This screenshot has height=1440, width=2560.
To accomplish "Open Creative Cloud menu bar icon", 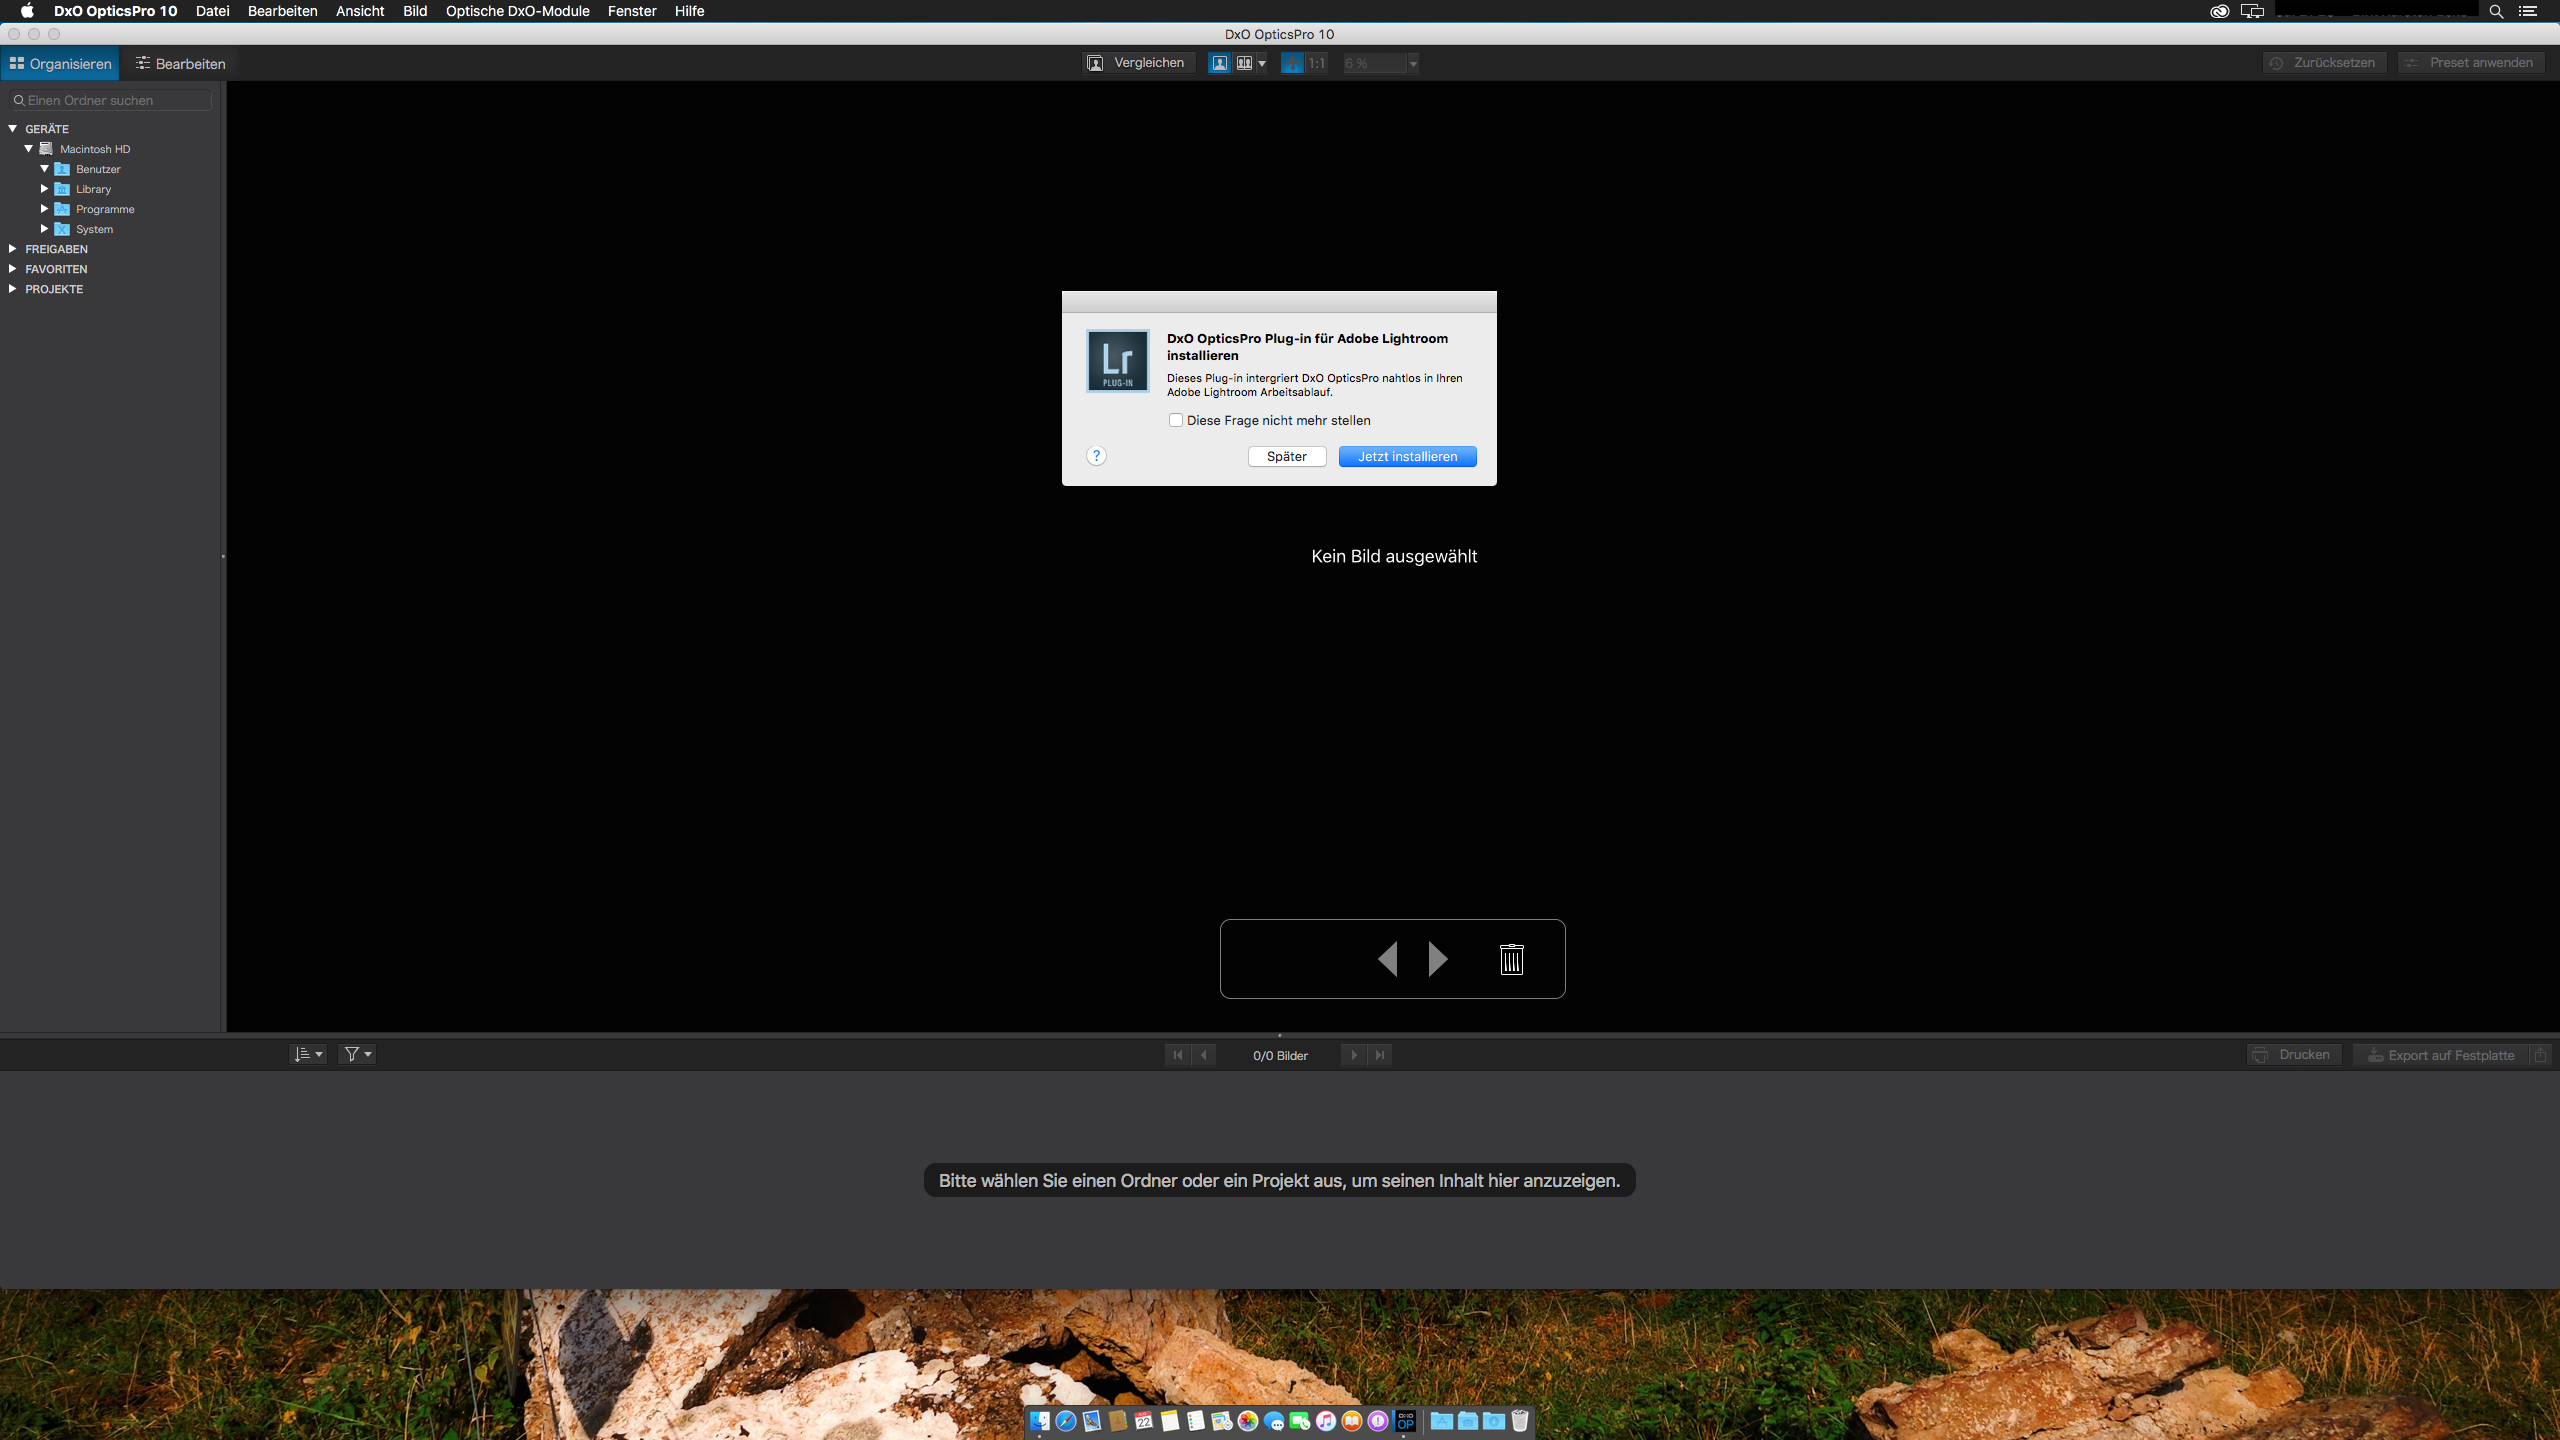I will tap(2219, 11).
